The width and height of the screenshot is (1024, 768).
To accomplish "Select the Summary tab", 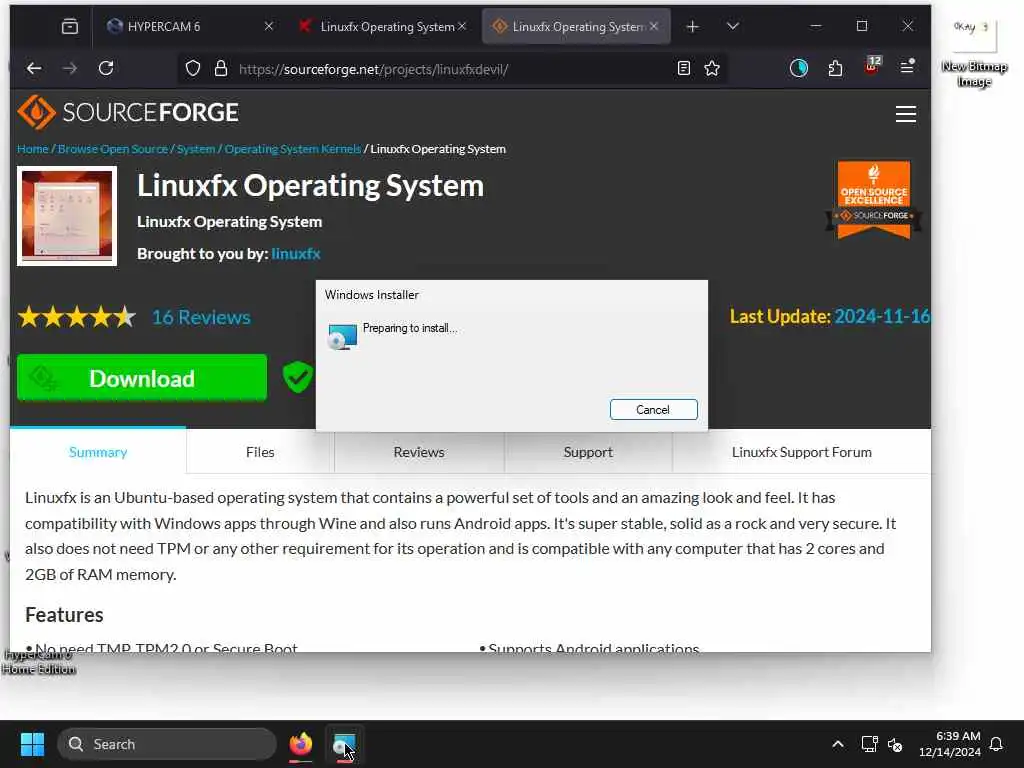I will (98, 452).
